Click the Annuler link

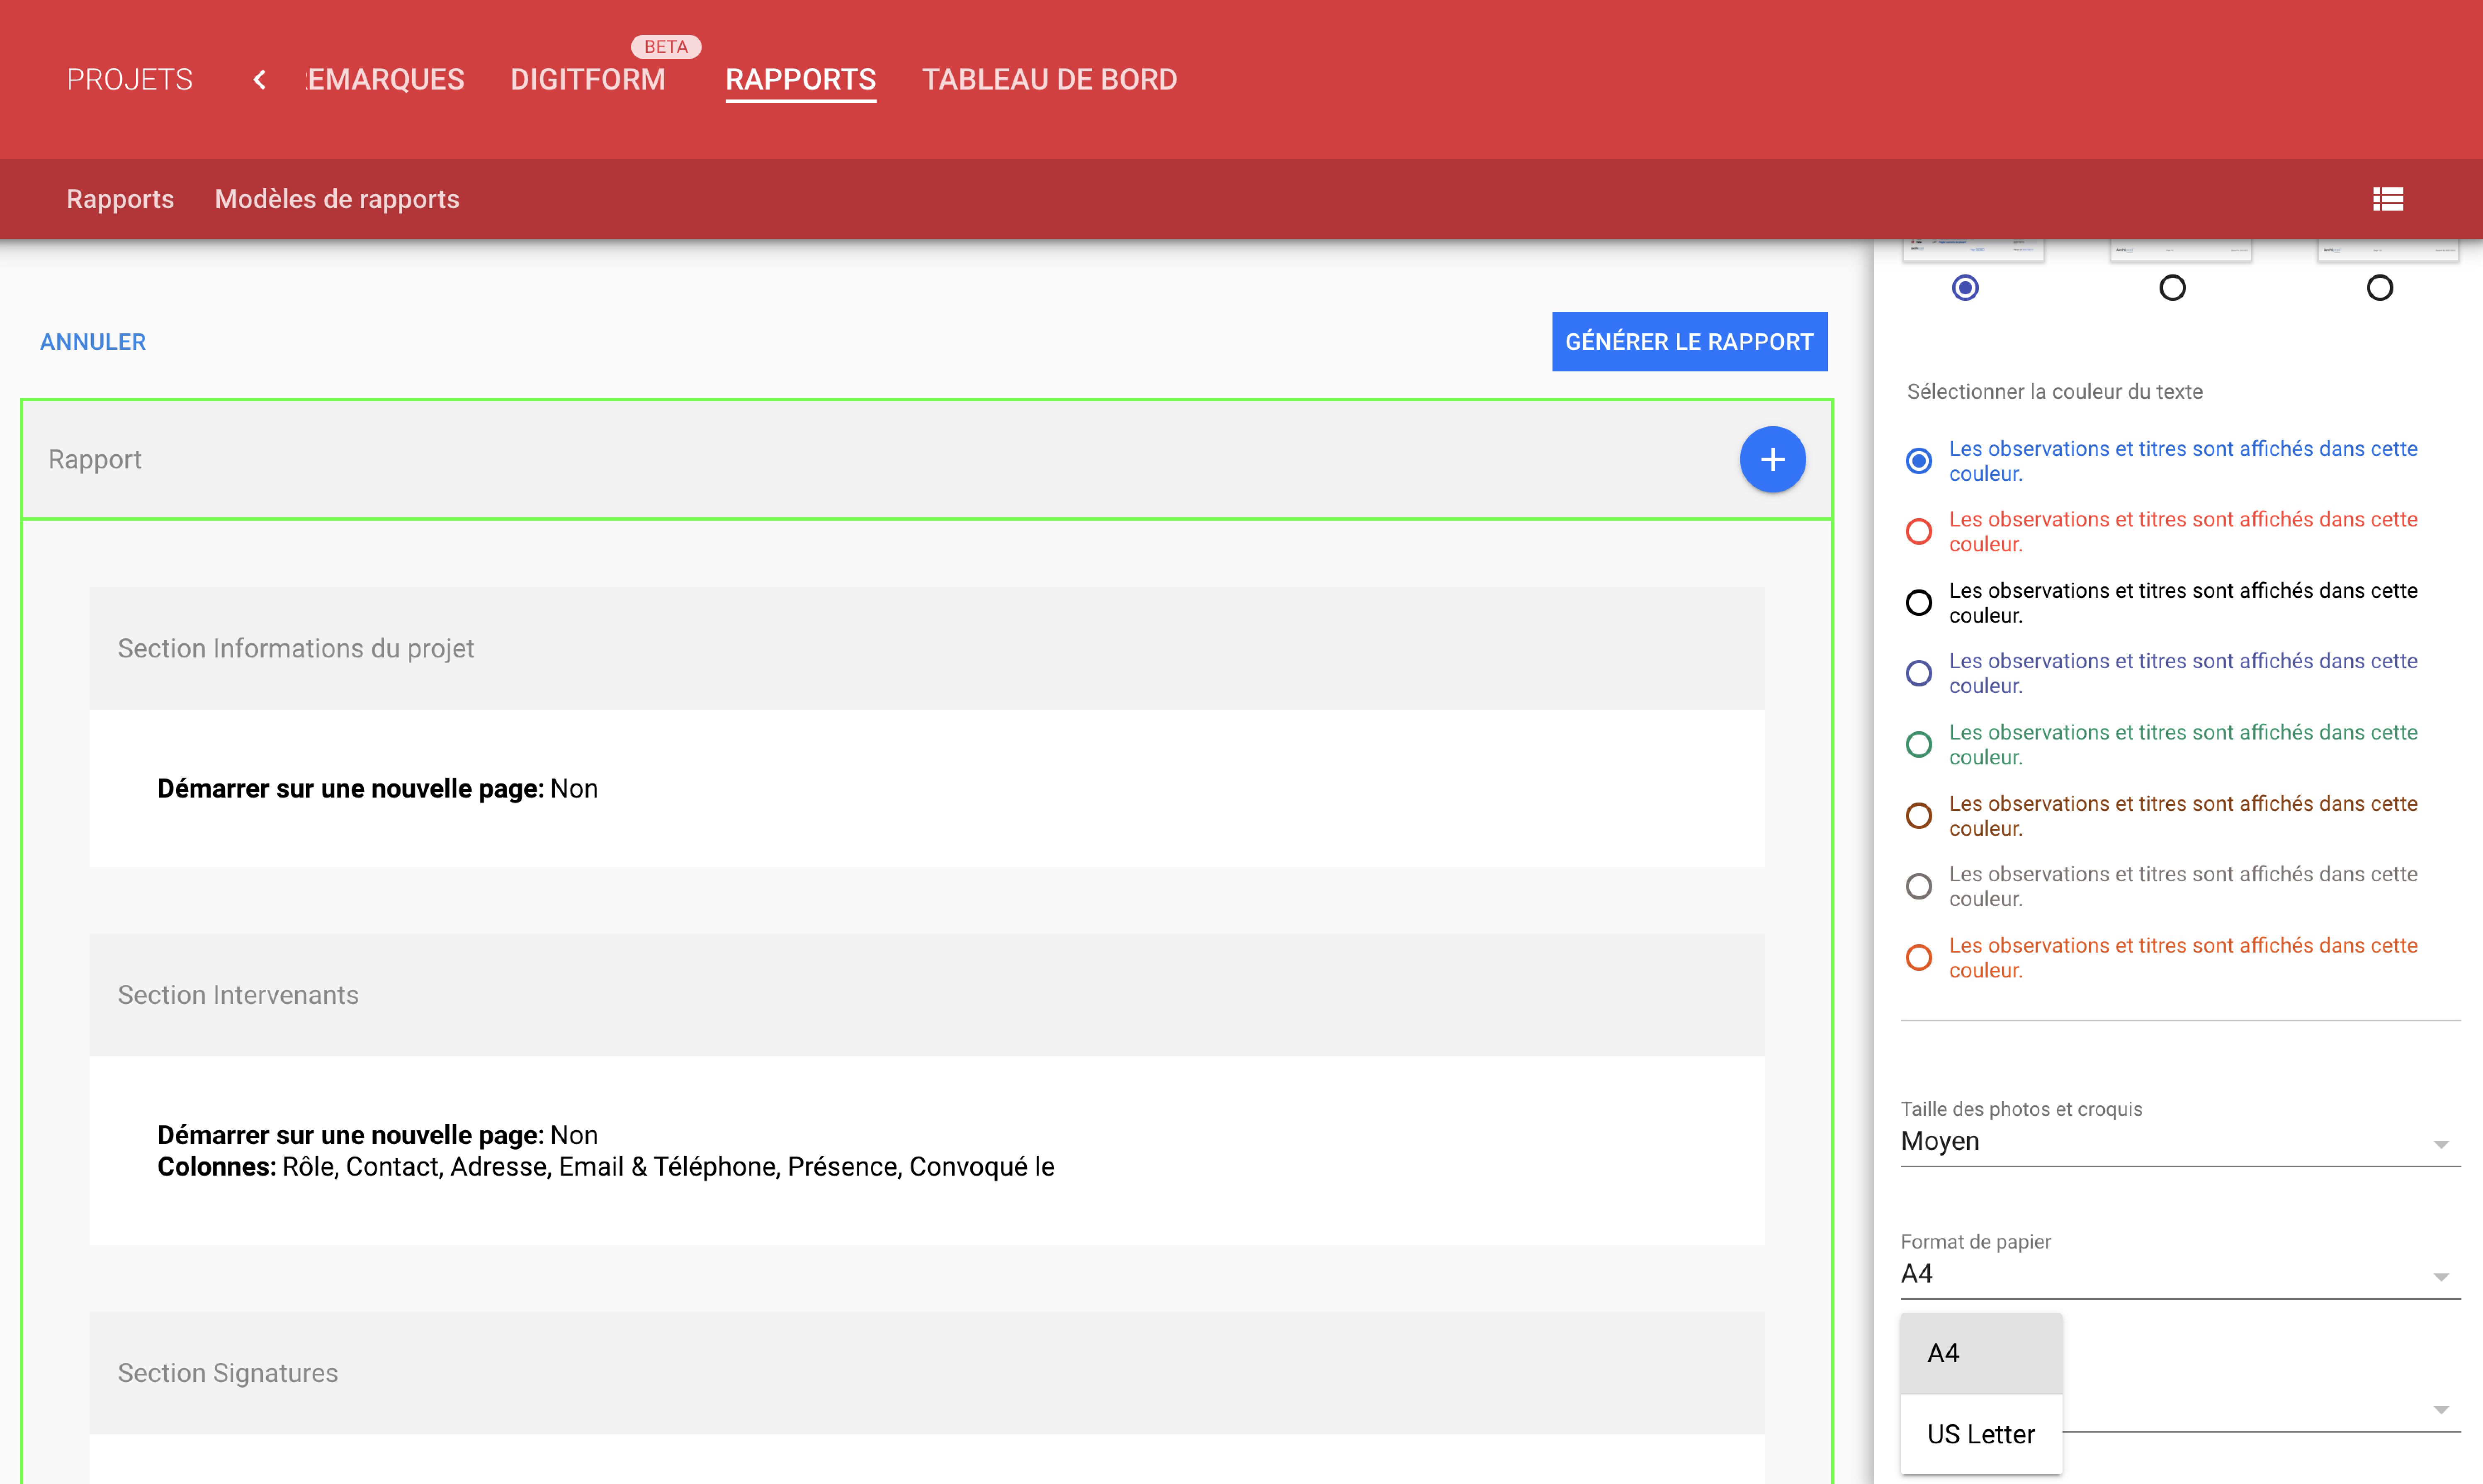(92, 342)
